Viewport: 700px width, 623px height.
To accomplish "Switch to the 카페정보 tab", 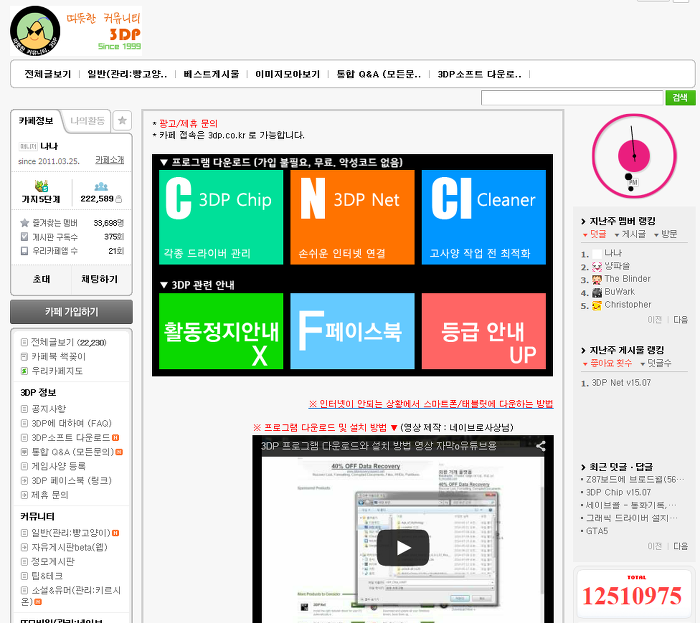I will [36, 121].
